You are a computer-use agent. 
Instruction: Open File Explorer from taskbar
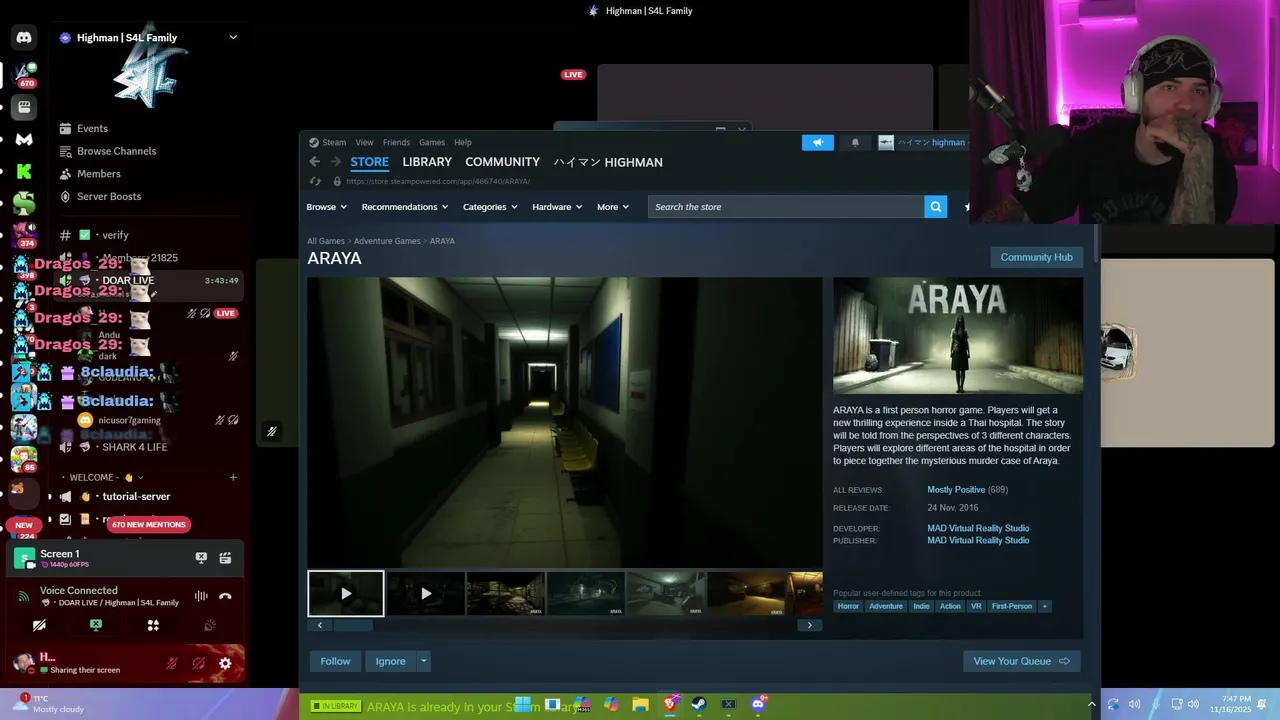point(640,704)
